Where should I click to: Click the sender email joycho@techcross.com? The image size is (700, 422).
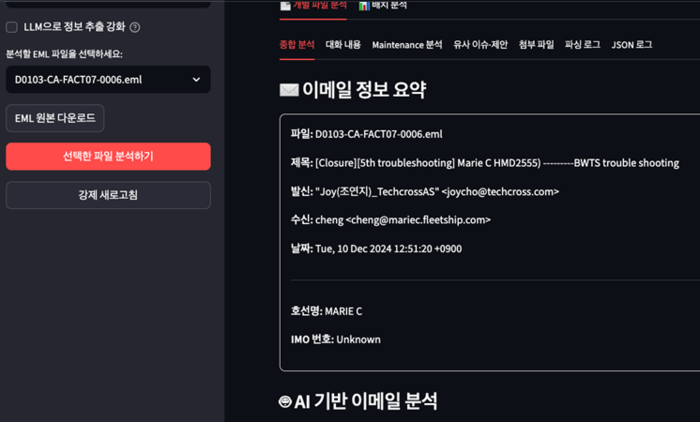(x=503, y=191)
